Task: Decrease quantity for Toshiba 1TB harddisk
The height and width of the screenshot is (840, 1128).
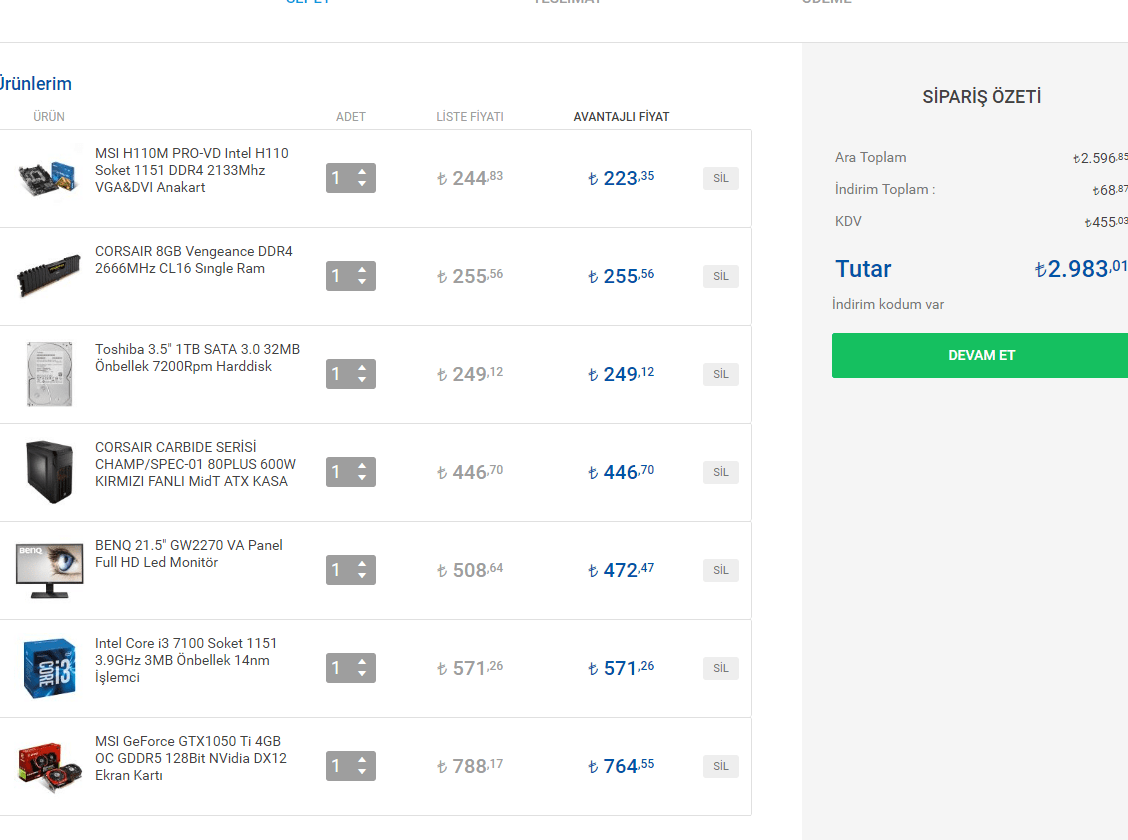Action: [x=362, y=380]
